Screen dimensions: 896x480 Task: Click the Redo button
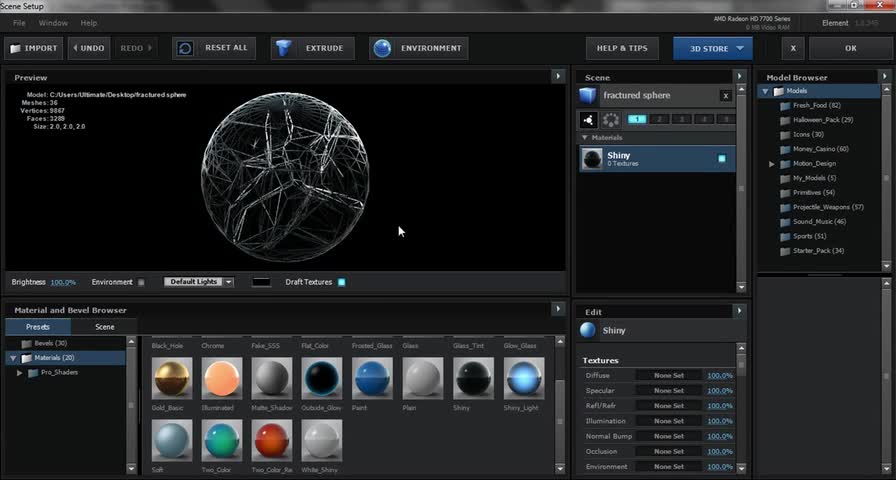[136, 49]
